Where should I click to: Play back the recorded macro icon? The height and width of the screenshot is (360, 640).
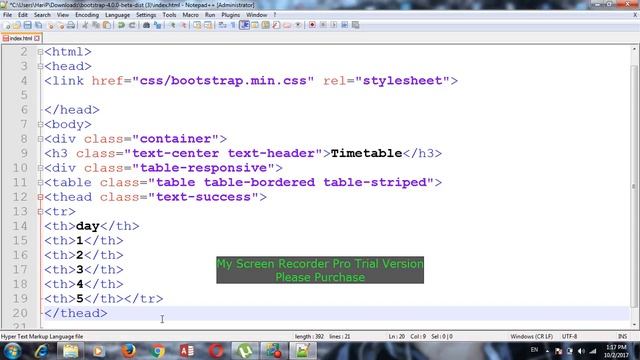tap(334, 25)
